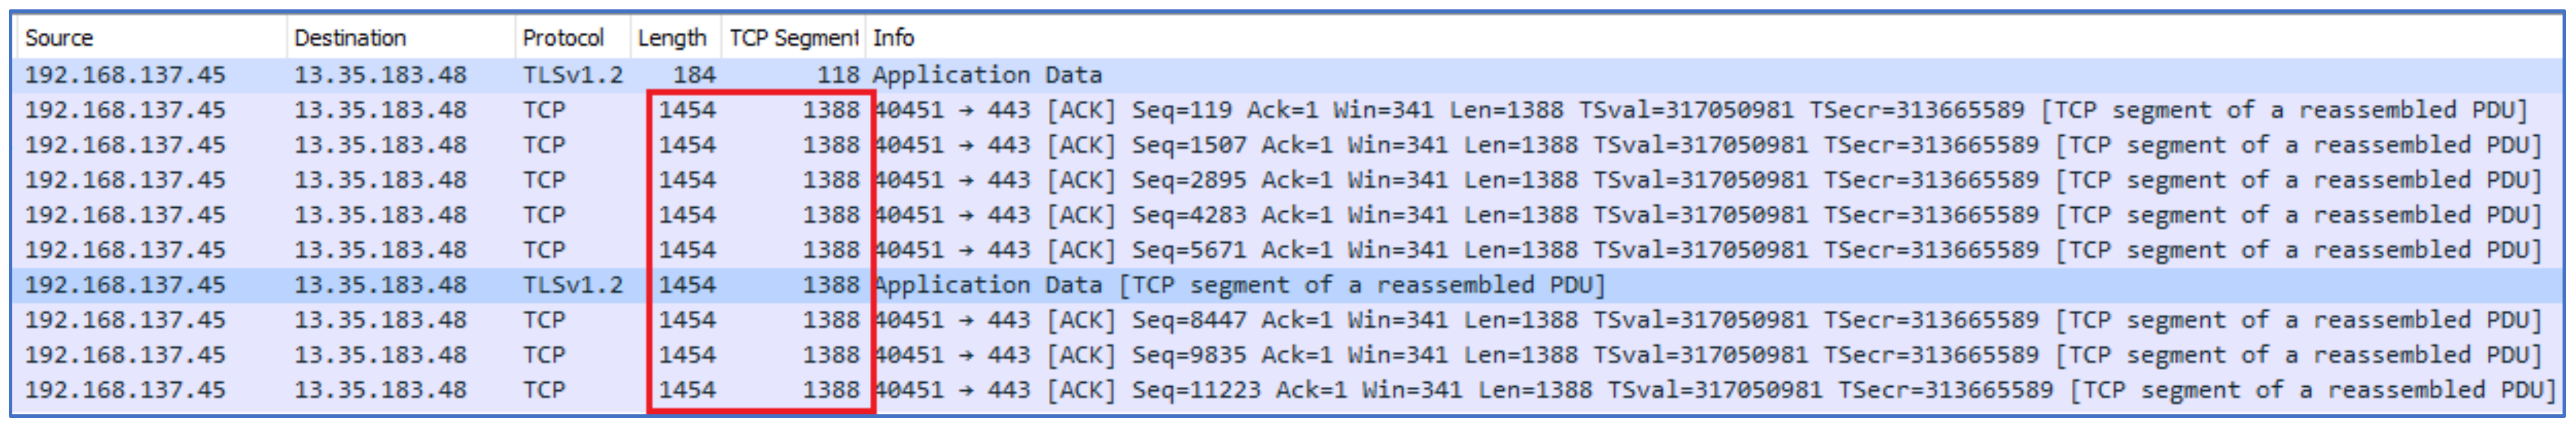Click the TCP Segment cell showing 118
Image resolution: width=2576 pixels, height=426 pixels.
point(837,75)
